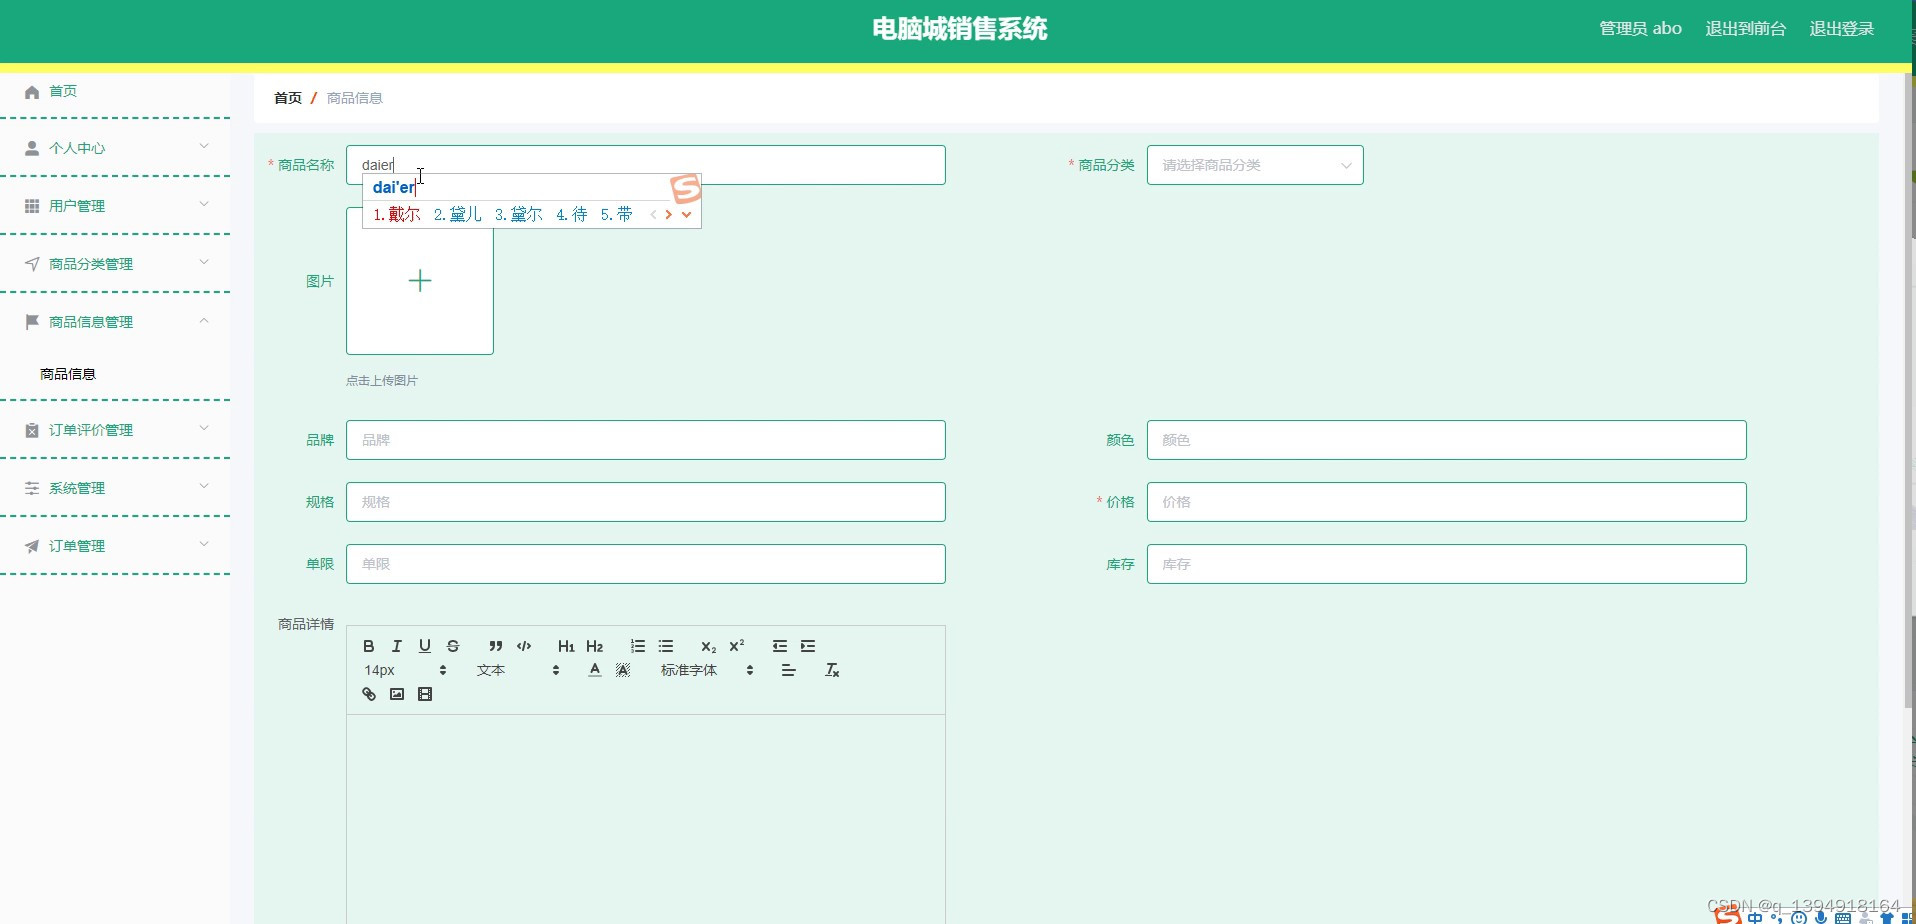
Task: Open the 商品信息 submenu item
Action: [68, 374]
